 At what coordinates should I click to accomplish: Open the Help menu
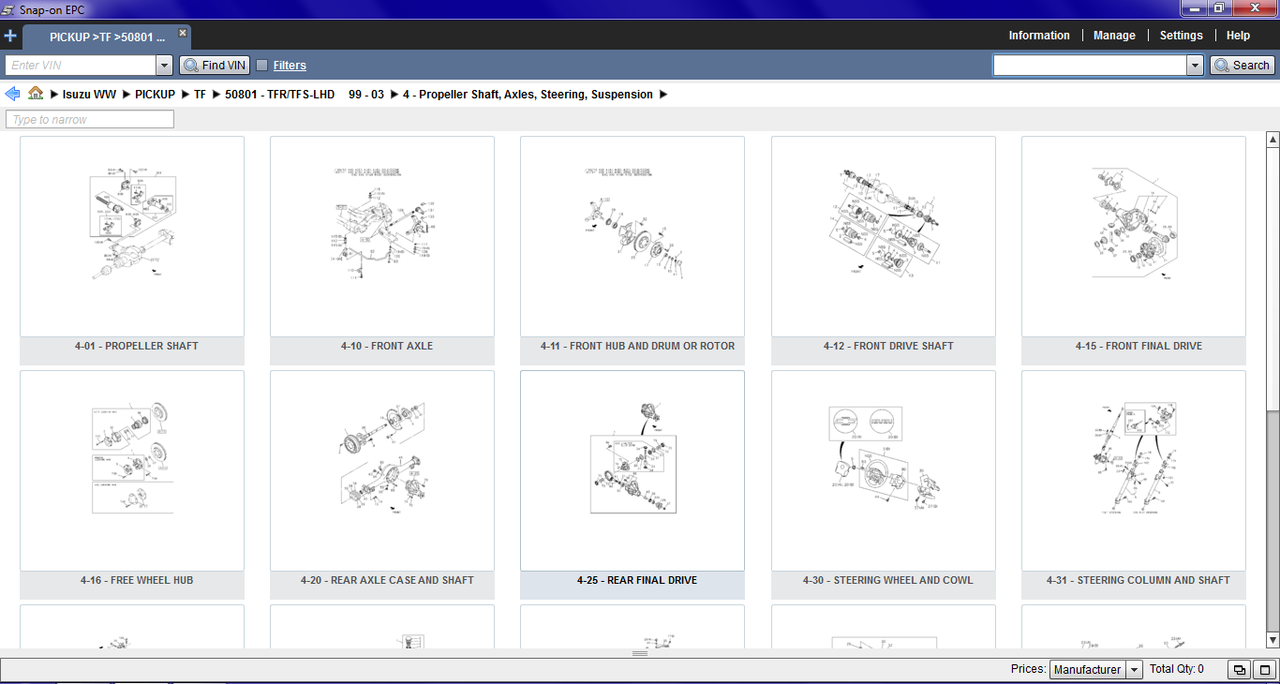pyautogui.click(x=1238, y=35)
